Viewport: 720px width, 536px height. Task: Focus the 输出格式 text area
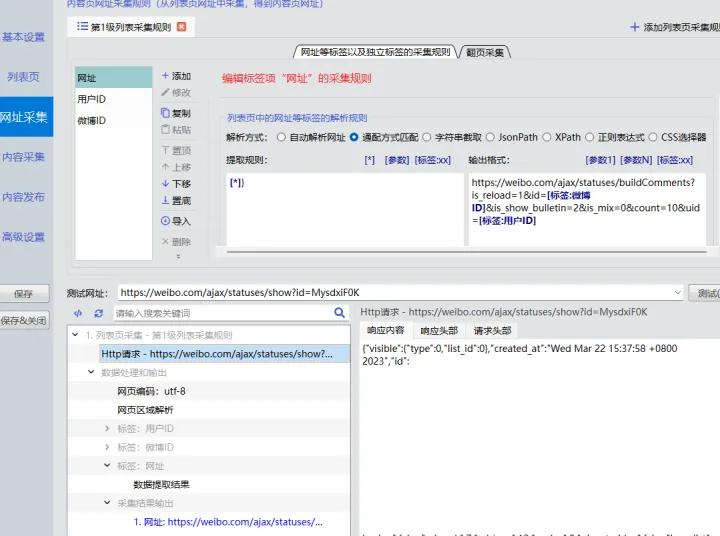587,209
